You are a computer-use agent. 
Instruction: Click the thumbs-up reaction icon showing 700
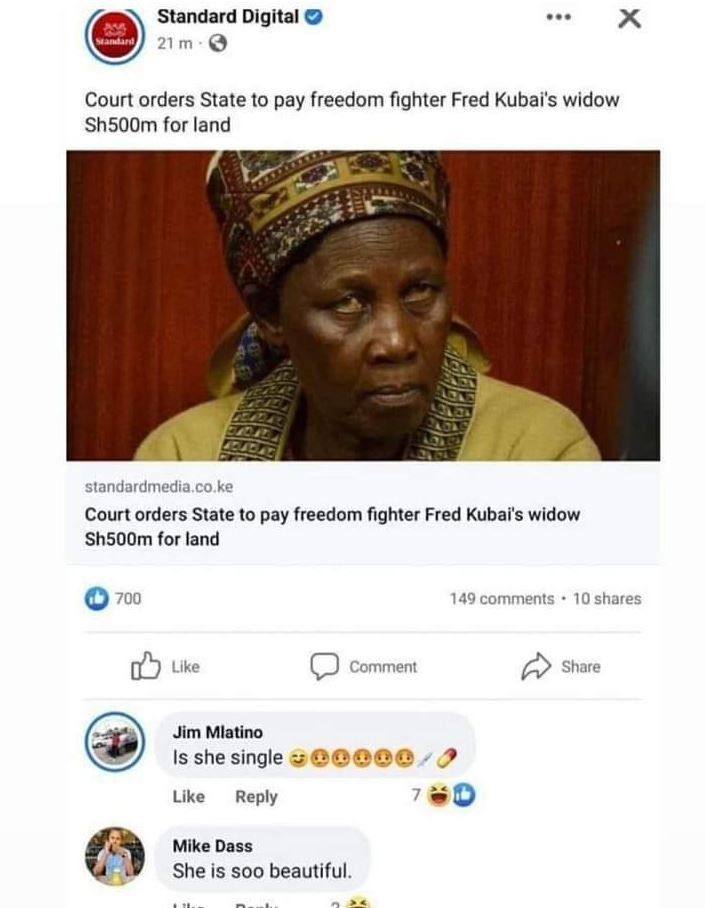click(97, 598)
